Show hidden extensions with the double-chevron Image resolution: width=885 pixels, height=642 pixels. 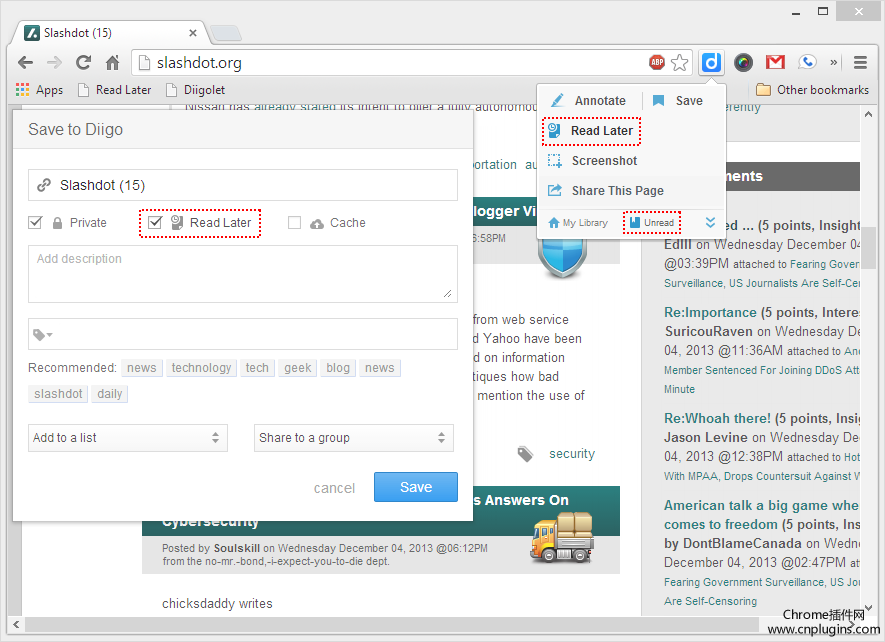click(833, 62)
